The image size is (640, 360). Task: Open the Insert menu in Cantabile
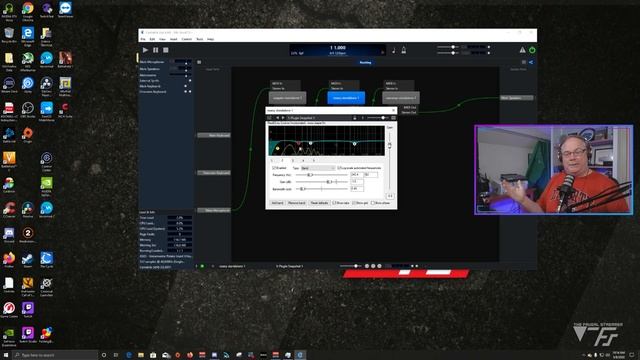[x=173, y=39]
